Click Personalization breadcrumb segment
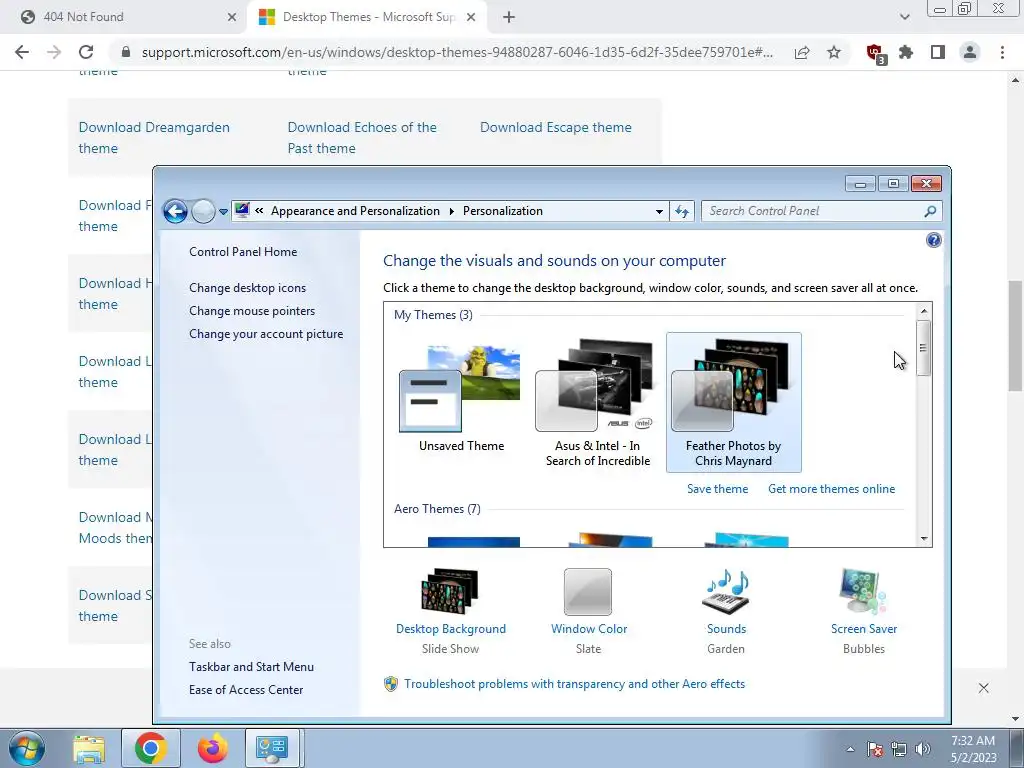Image resolution: width=1024 pixels, height=768 pixels. 503,211
